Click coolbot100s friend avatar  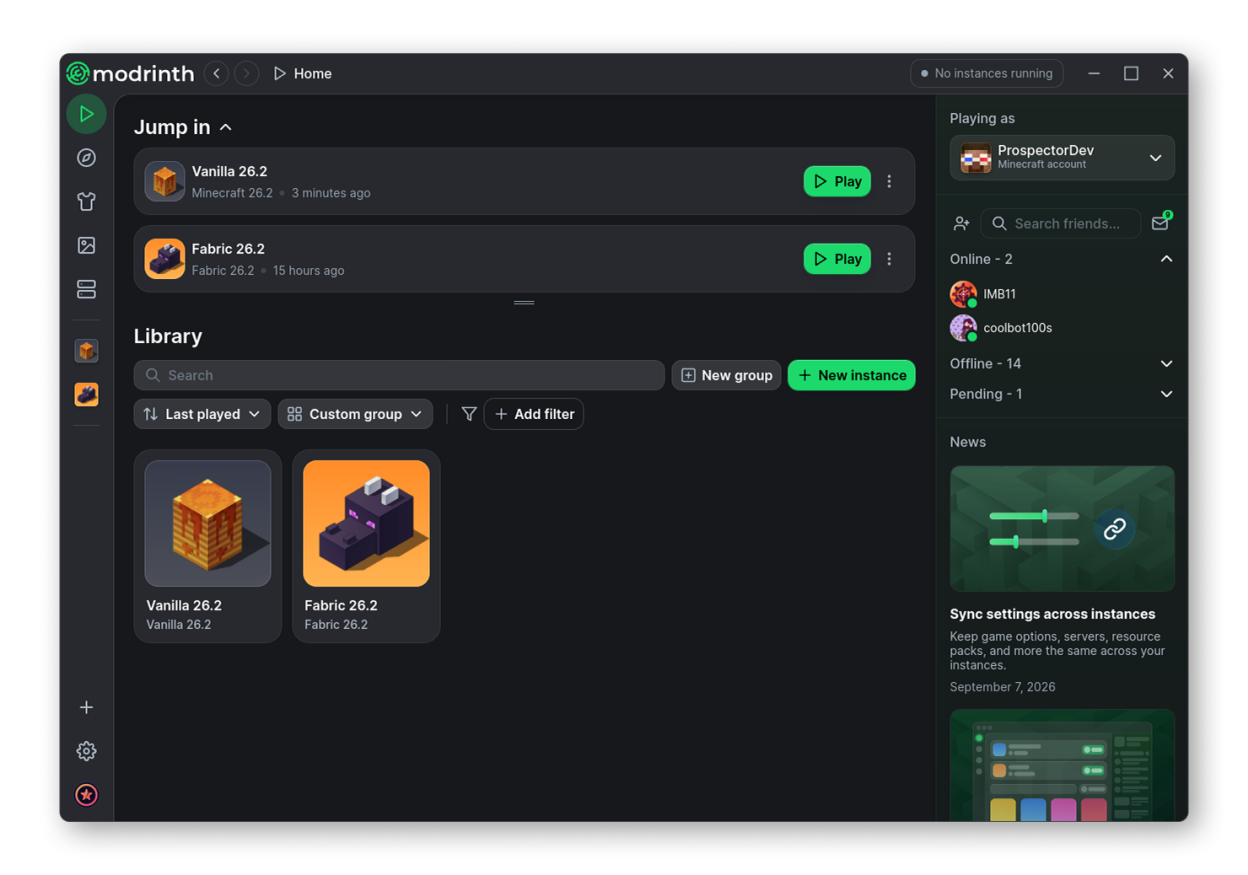963,328
